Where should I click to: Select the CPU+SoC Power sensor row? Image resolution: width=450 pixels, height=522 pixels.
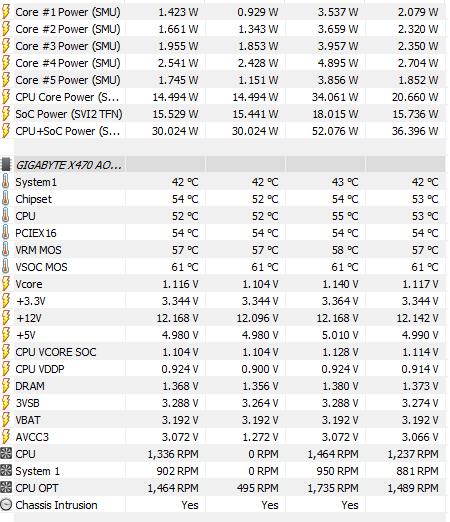pyautogui.click(x=223, y=131)
